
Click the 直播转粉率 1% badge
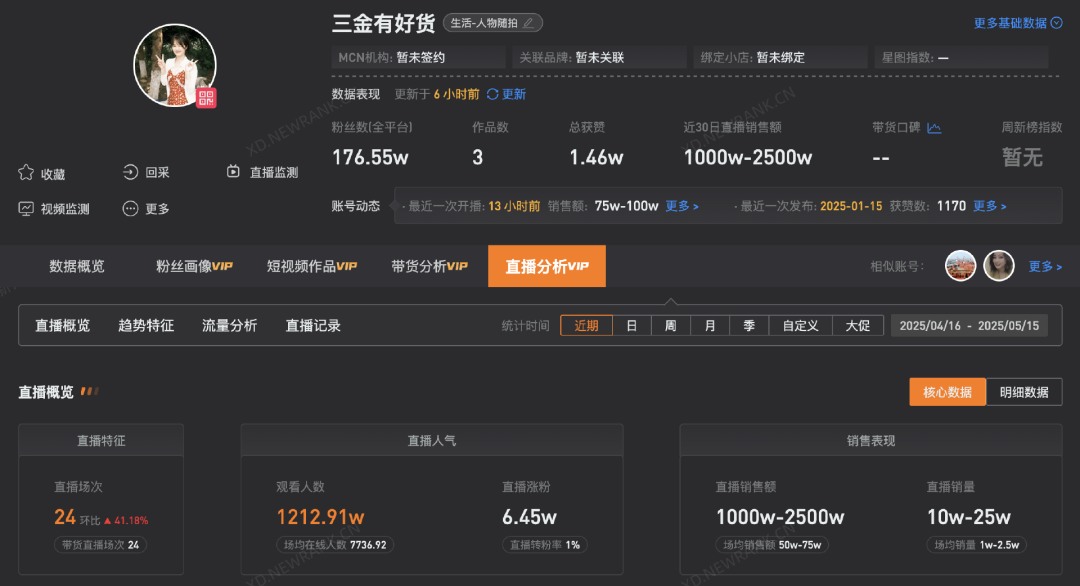[x=544, y=545]
